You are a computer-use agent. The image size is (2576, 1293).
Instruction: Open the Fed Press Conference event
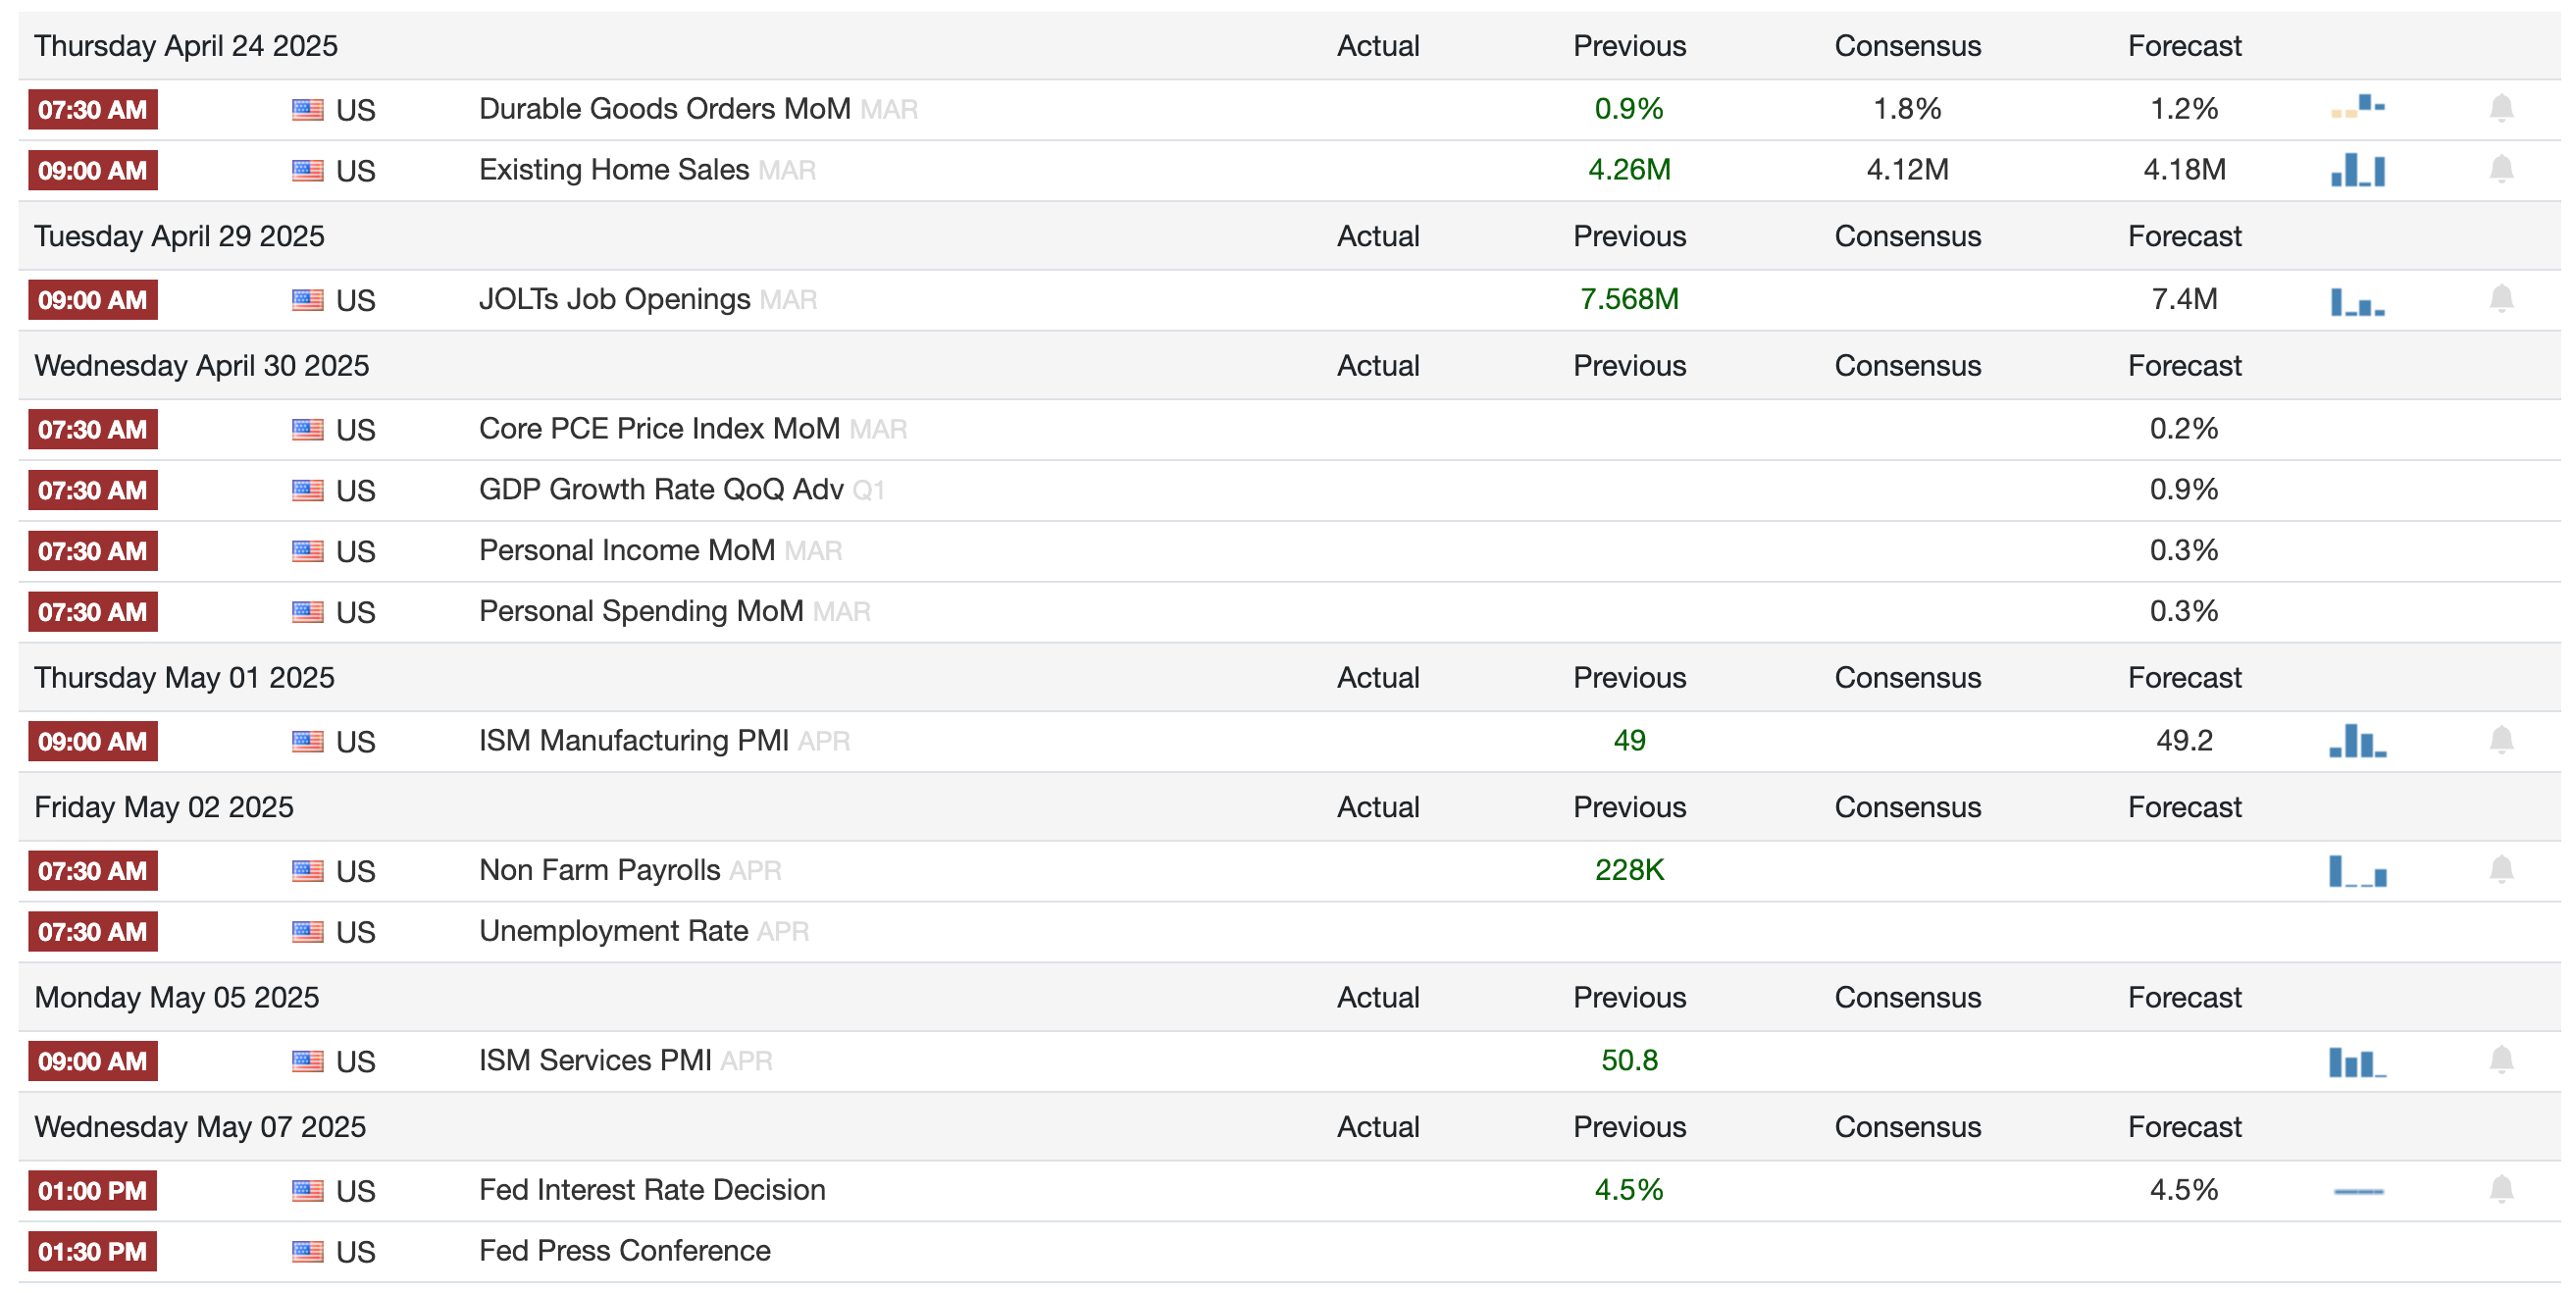(624, 1251)
